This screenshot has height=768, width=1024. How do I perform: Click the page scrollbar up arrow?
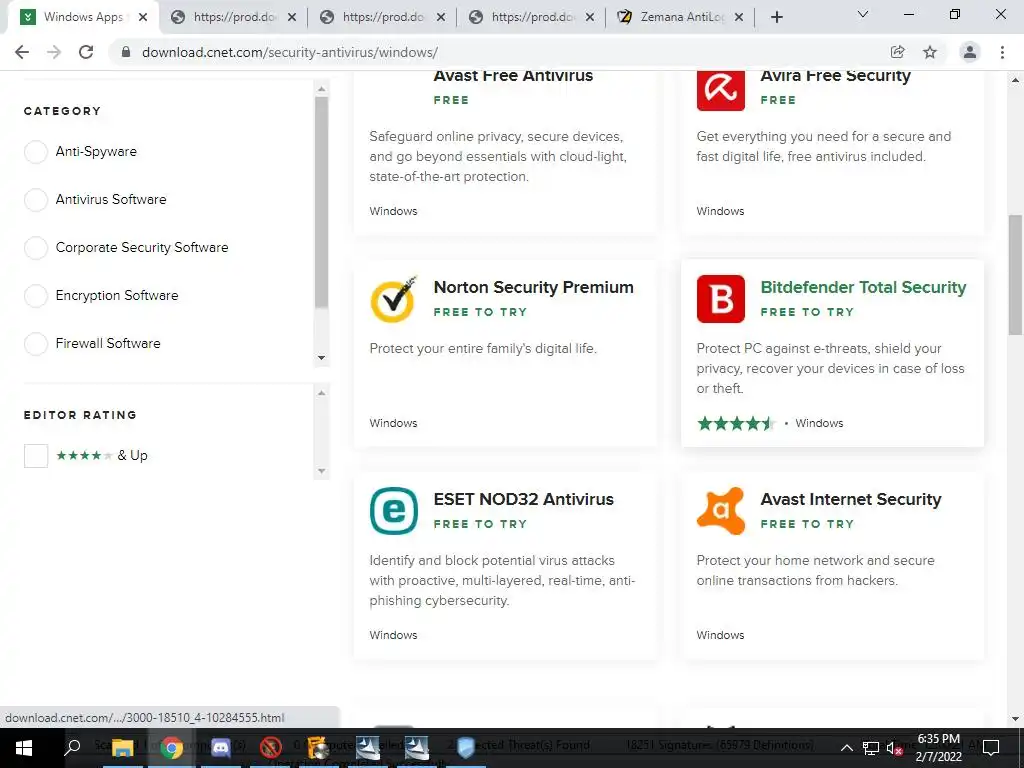(1016, 80)
